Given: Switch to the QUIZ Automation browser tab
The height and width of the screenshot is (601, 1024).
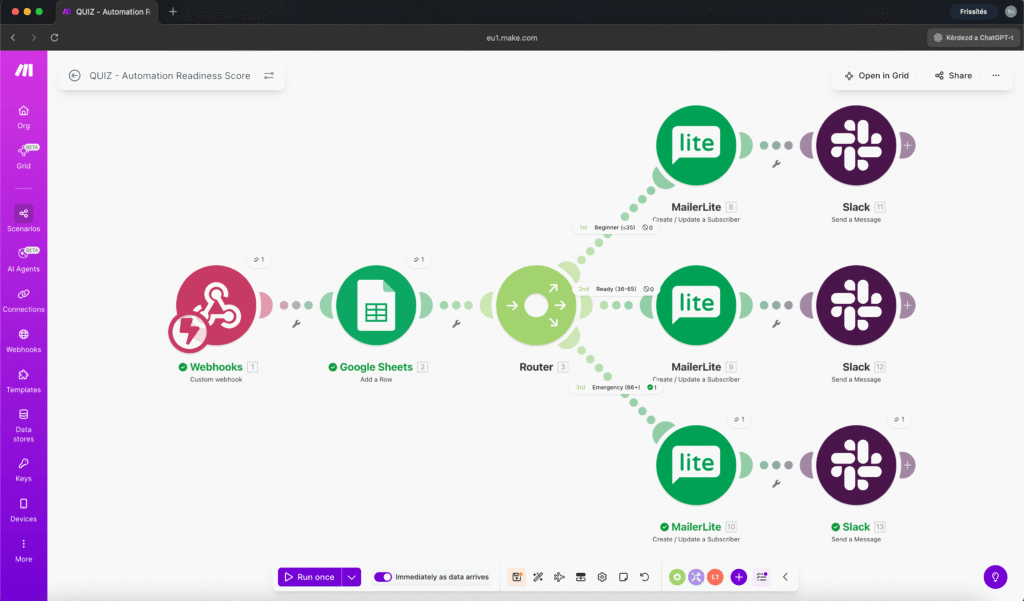Looking at the screenshot, I should click(110, 13).
